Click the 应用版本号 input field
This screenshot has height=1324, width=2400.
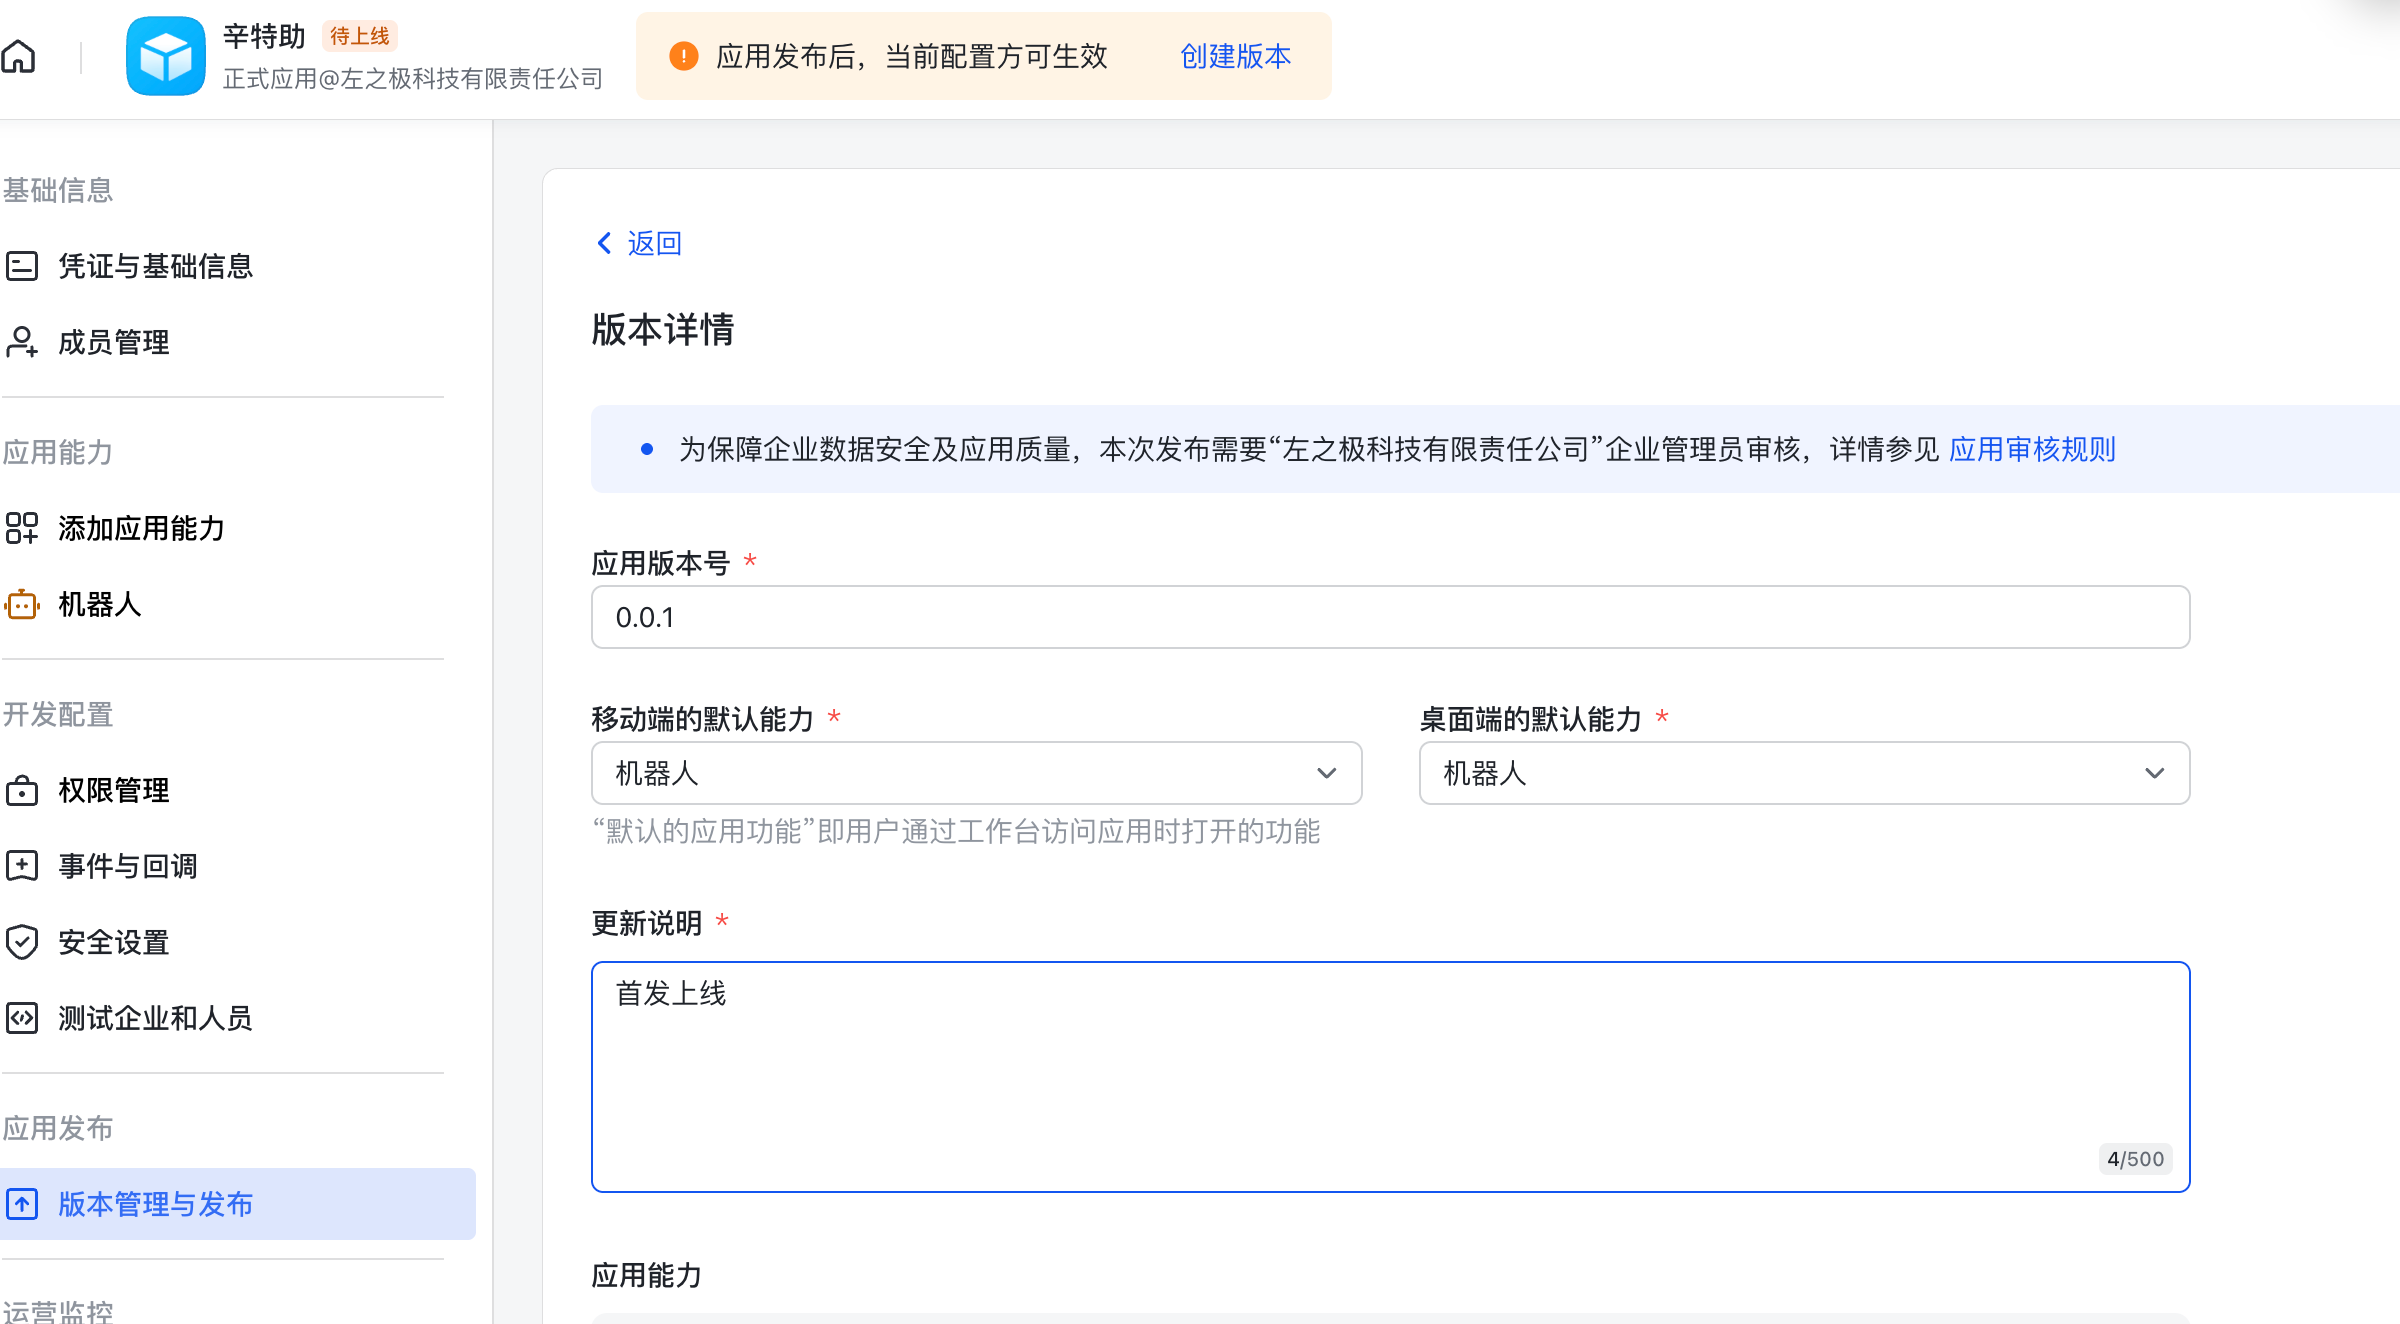pyautogui.click(x=1390, y=617)
